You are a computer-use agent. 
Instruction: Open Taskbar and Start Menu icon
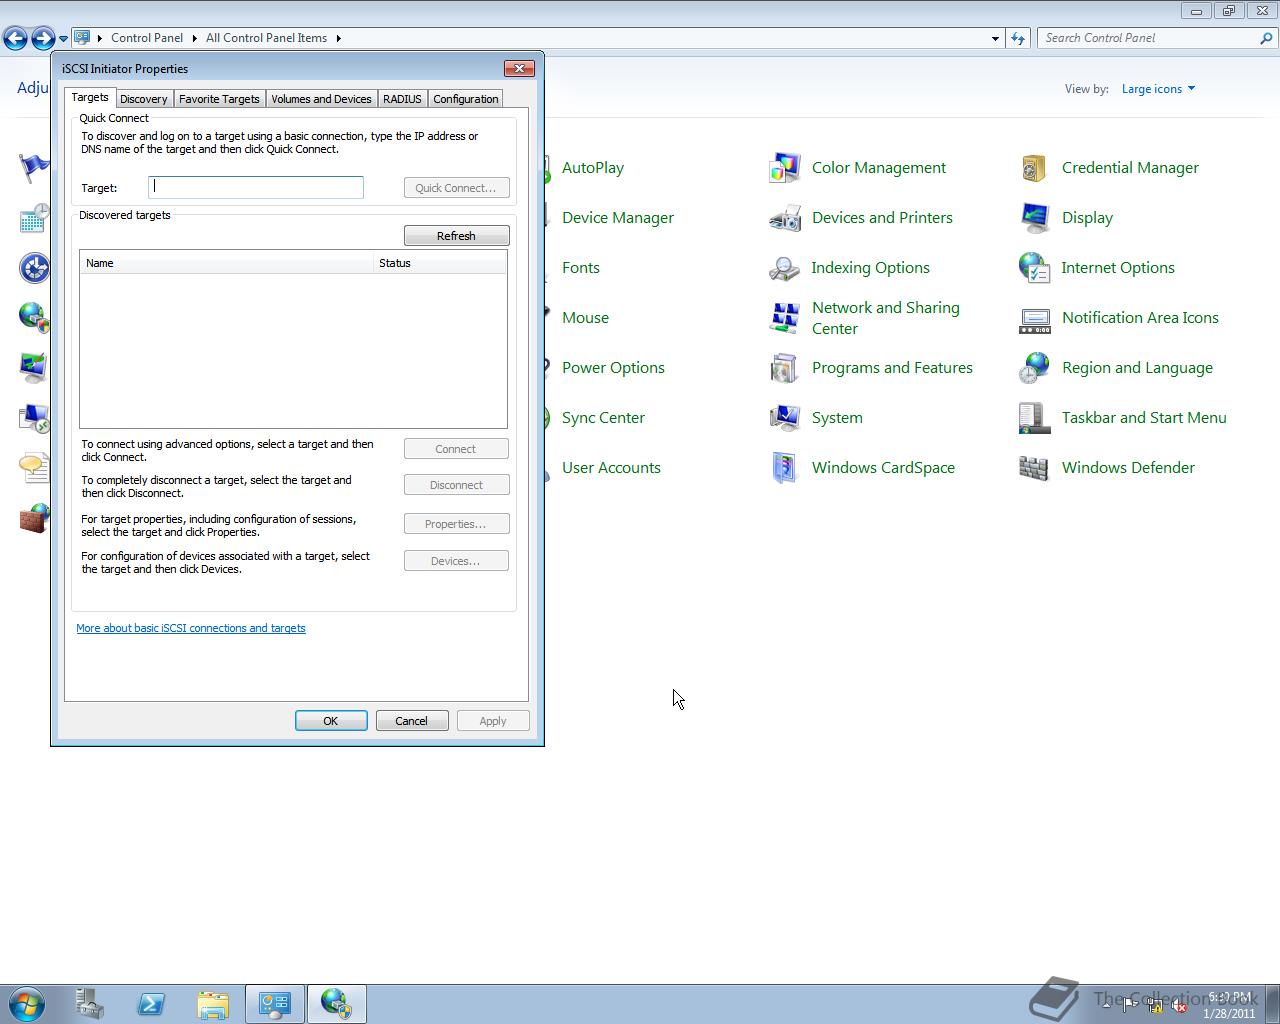click(x=1035, y=418)
